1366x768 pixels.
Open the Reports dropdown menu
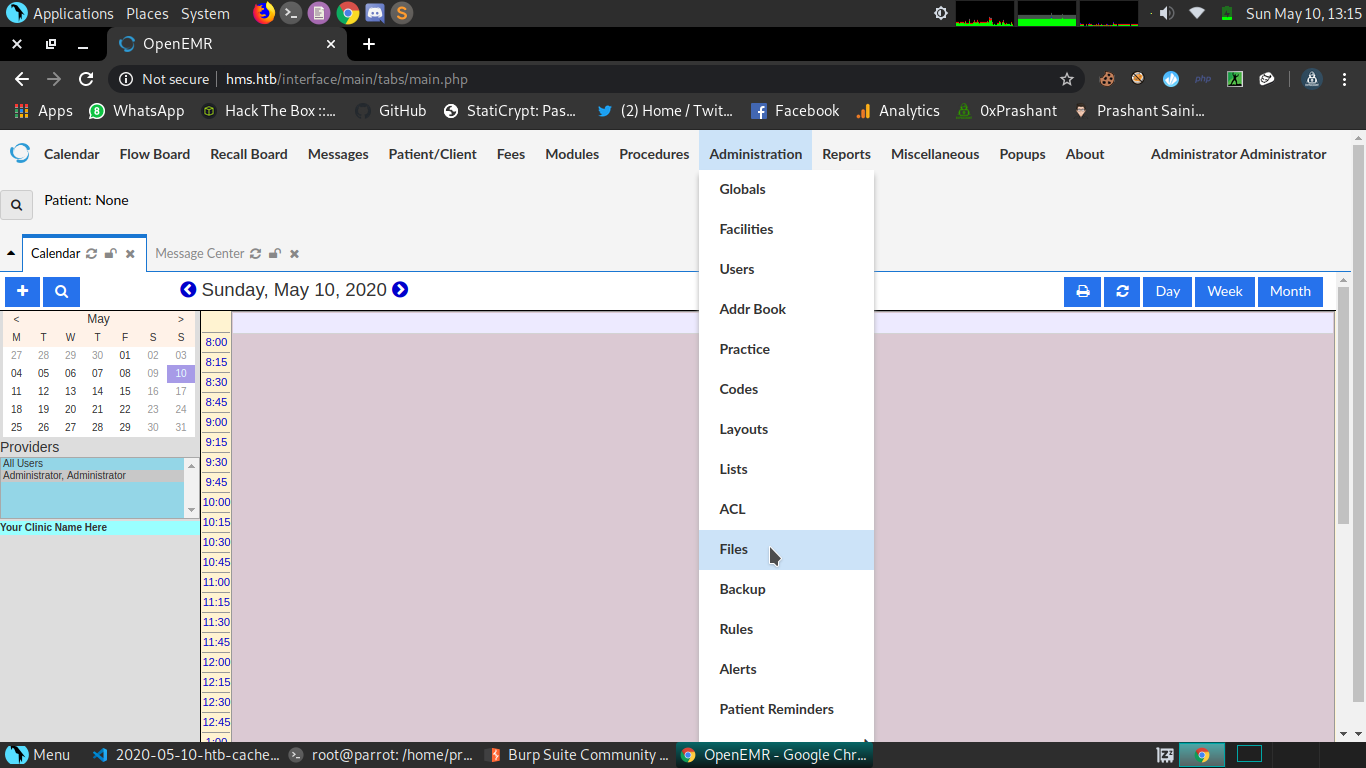pos(846,154)
